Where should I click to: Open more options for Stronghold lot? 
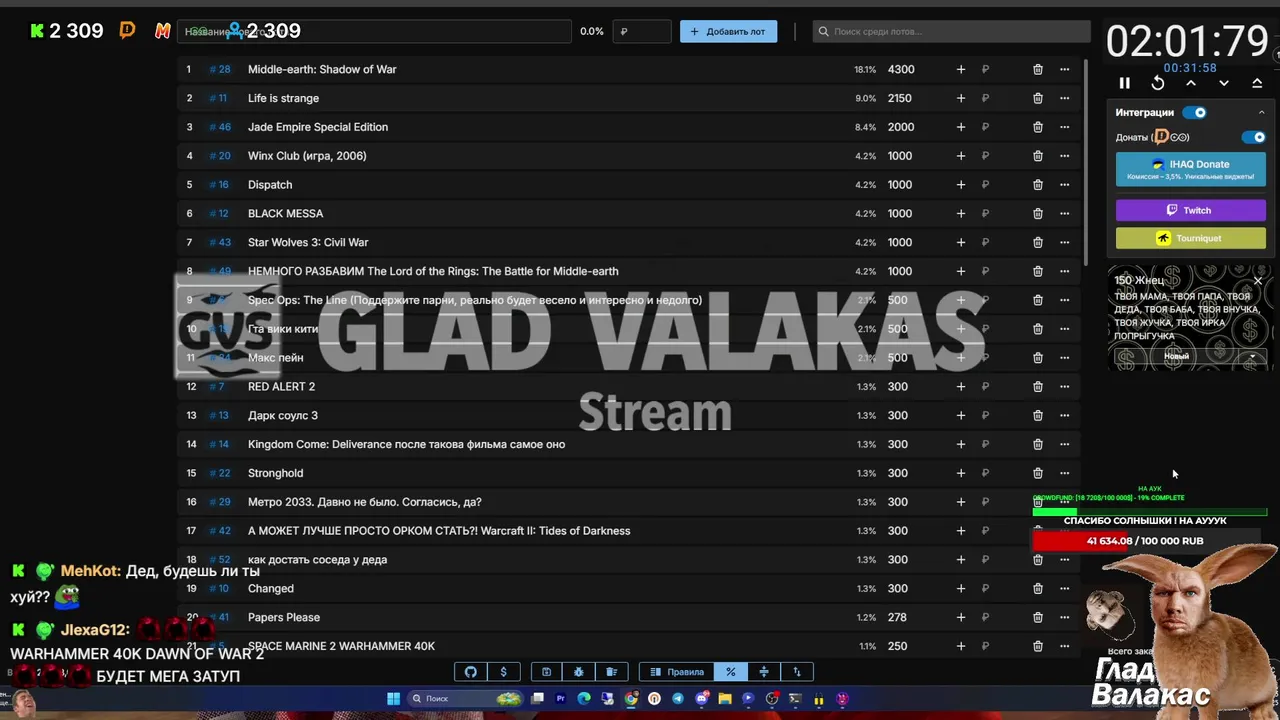(x=1064, y=473)
